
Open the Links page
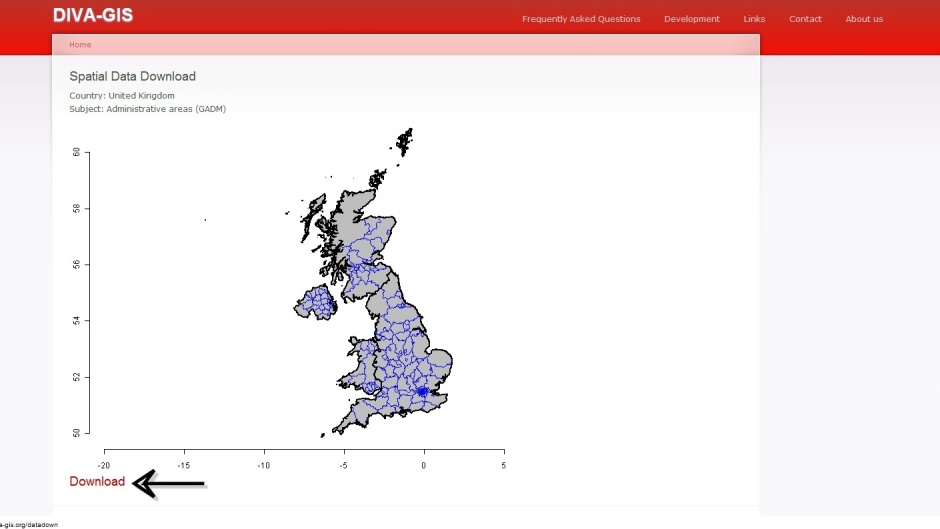(754, 19)
